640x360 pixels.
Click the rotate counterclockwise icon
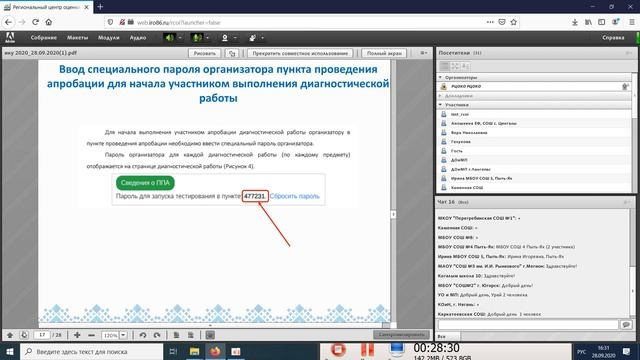click(143, 335)
